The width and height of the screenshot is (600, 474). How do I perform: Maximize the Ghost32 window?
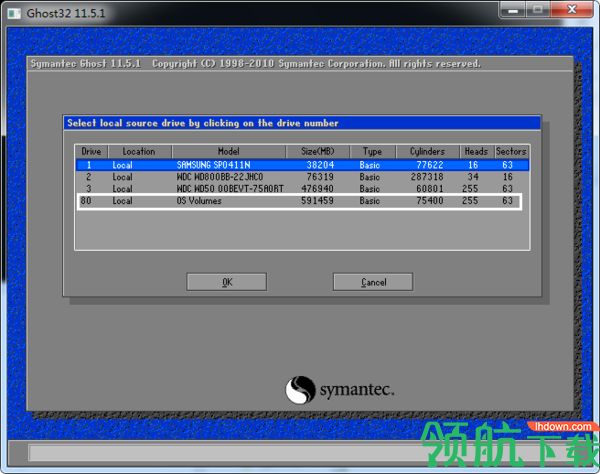pos(538,10)
